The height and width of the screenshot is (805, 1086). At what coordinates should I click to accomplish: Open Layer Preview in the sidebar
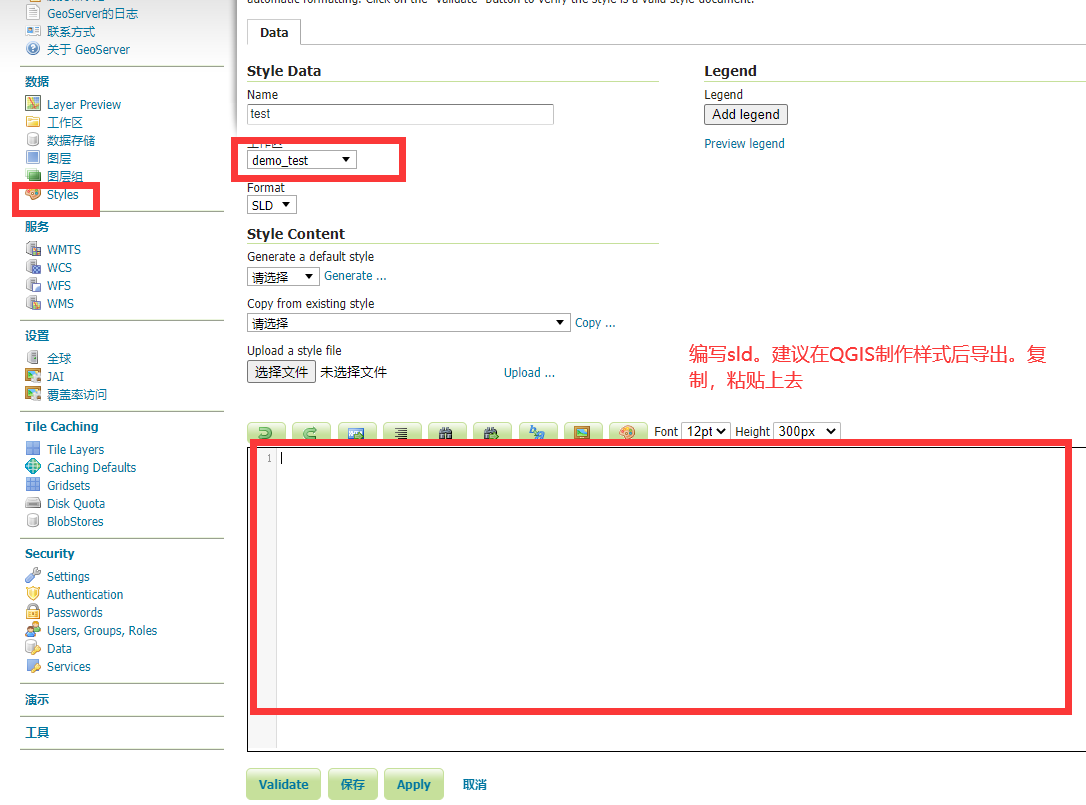click(84, 105)
